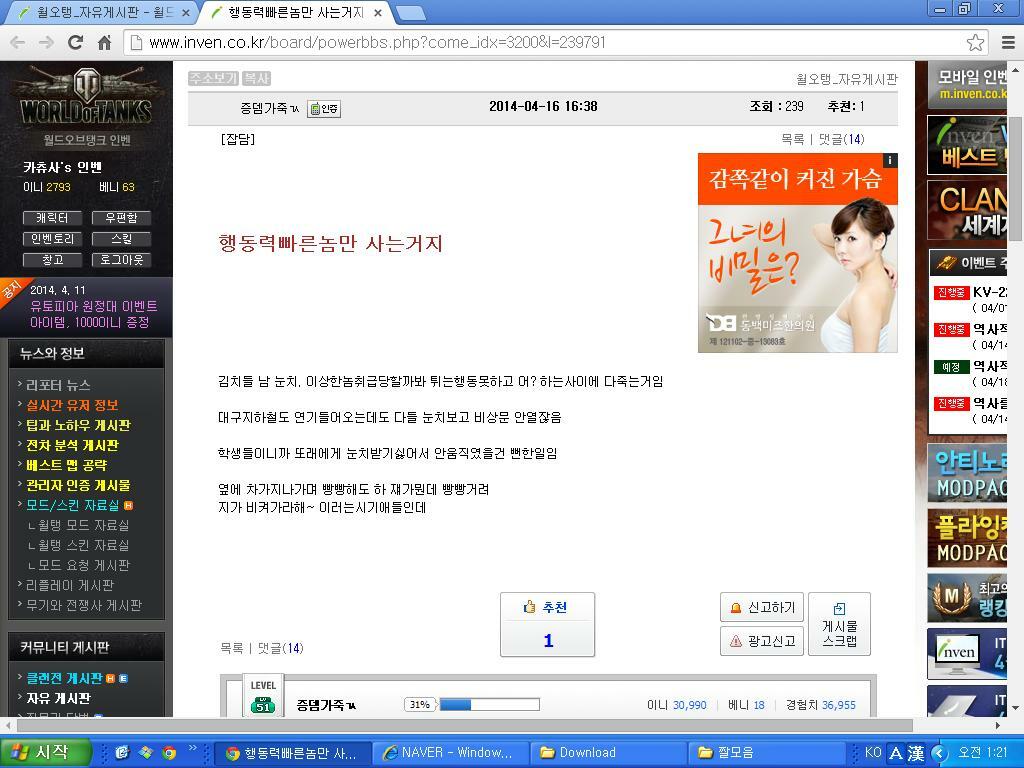Viewport: 1024px width, 768px height.
Task: Click KO language indicator in taskbar
Action: pos(872,753)
